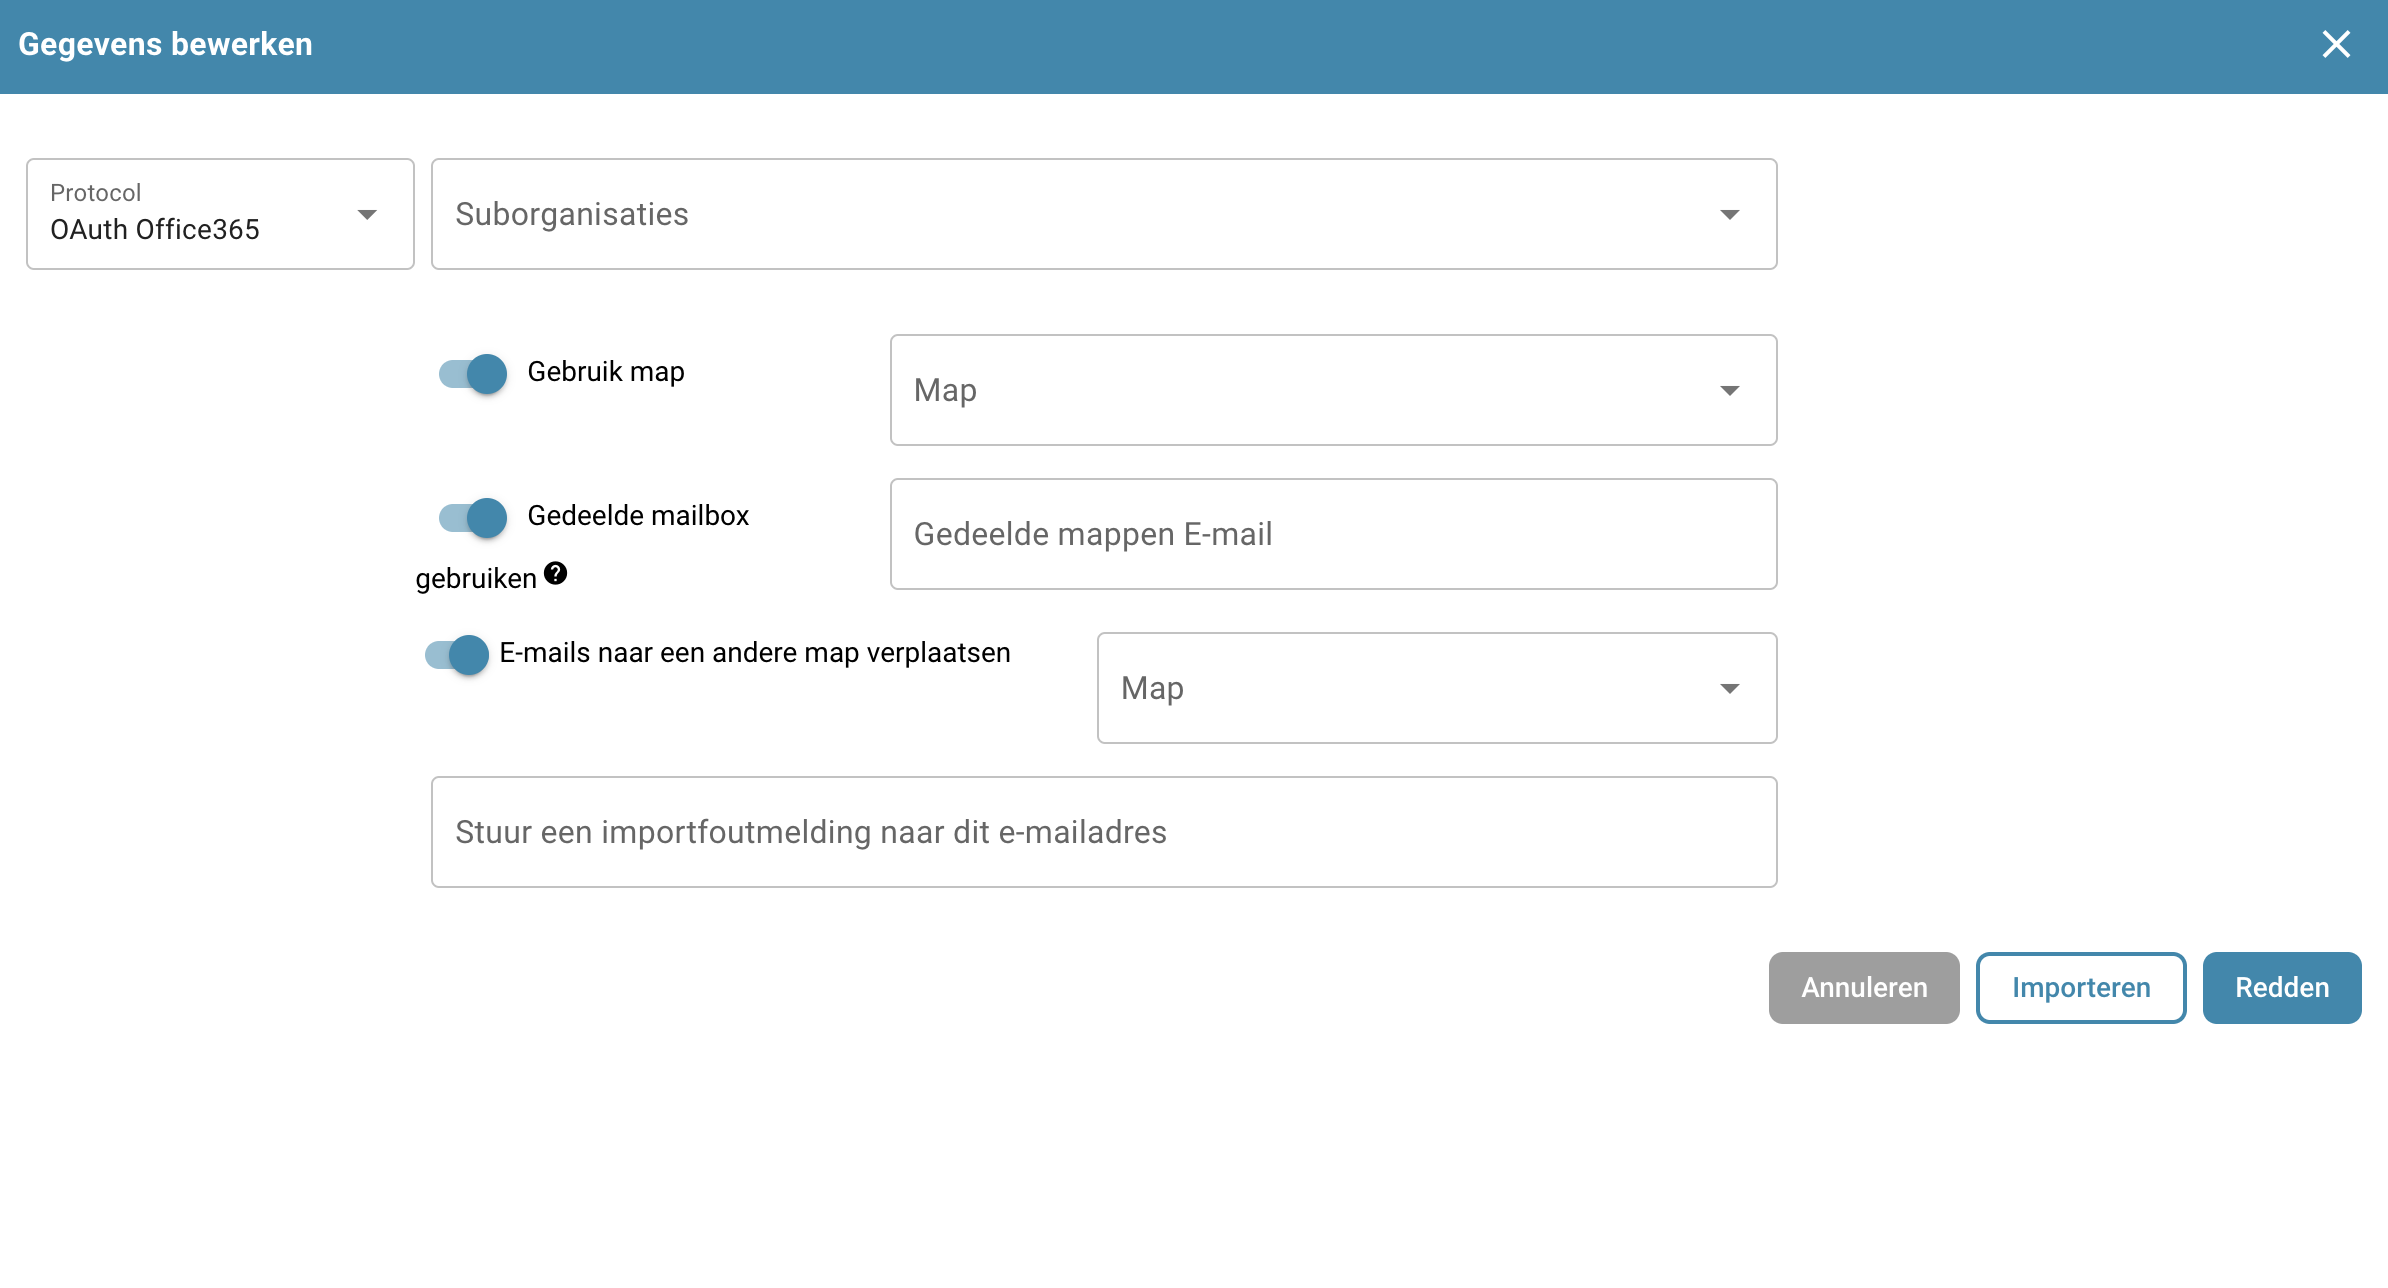Click the Gedeelde mappen E-mail field

pyautogui.click(x=1332, y=534)
